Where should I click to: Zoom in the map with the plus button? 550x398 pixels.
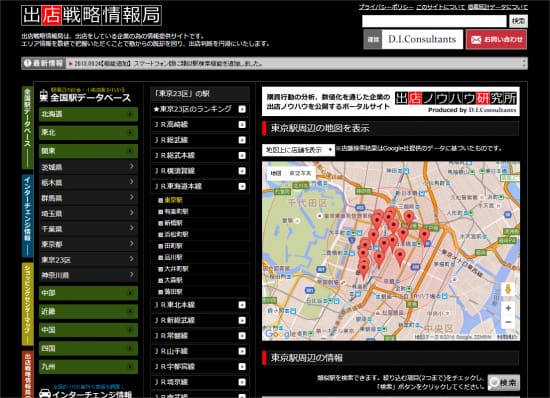pos(508,308)
